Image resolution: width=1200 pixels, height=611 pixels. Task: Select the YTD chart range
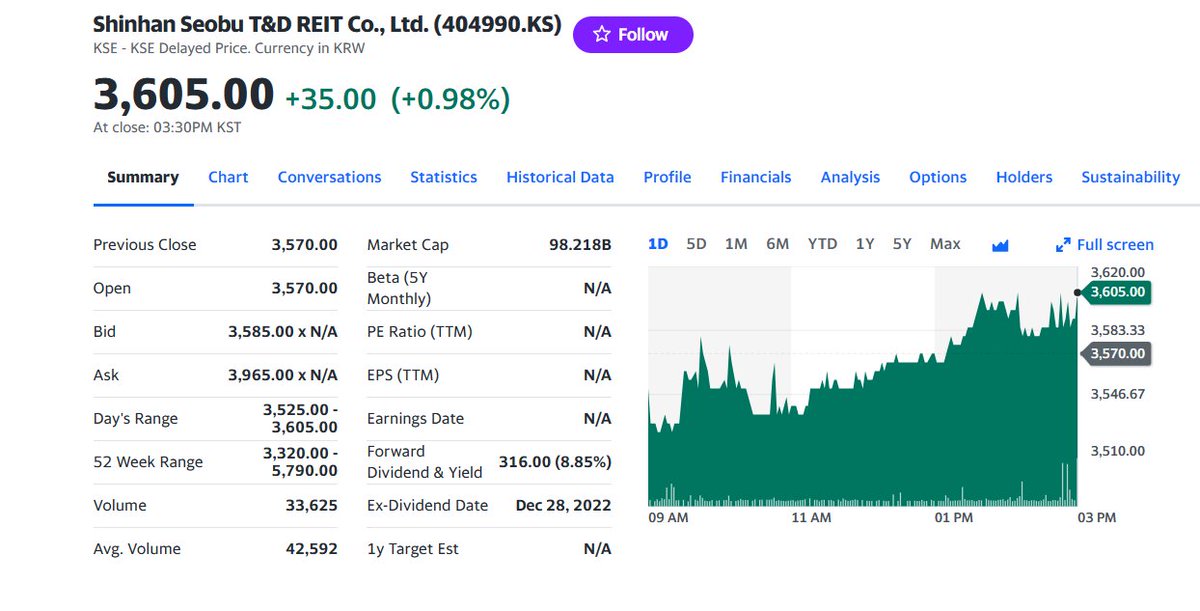(x=822, y=244)
